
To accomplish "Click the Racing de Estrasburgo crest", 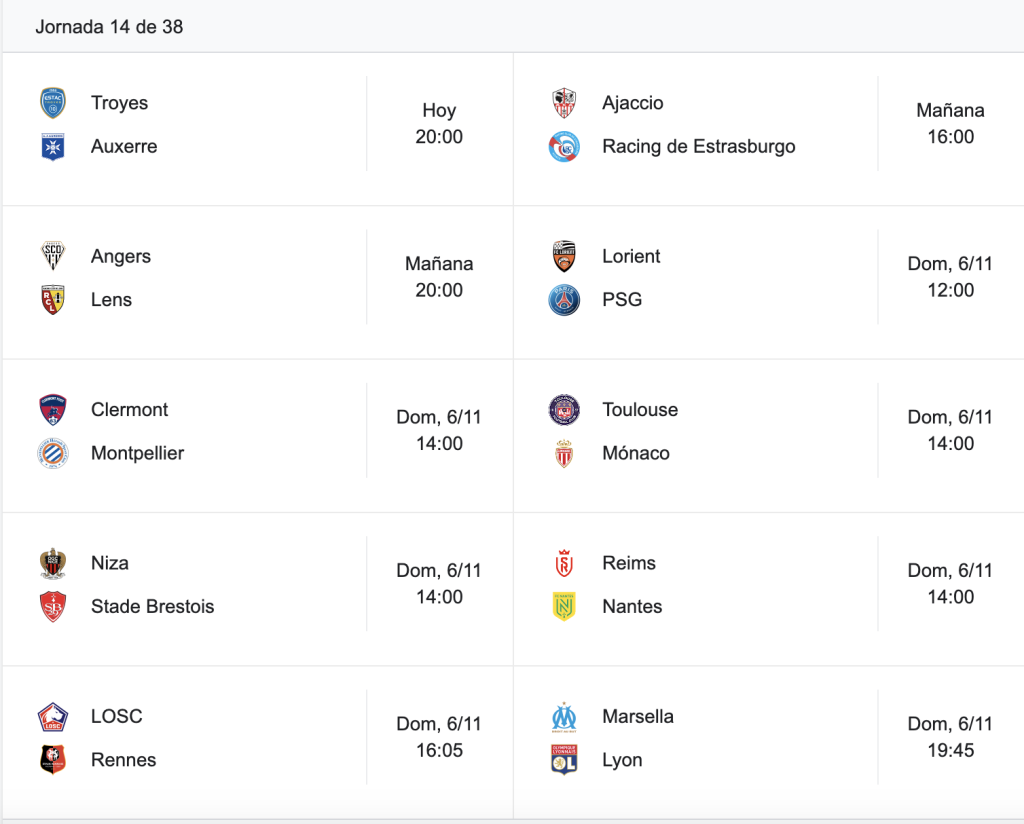I will click(564, 147).
